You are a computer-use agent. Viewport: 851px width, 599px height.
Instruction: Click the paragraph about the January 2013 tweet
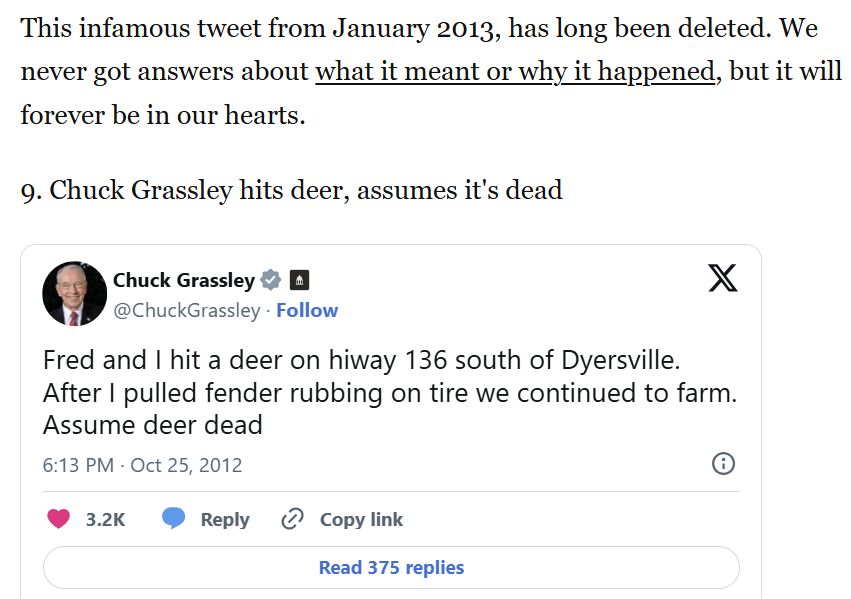click(x=431, y=72)
